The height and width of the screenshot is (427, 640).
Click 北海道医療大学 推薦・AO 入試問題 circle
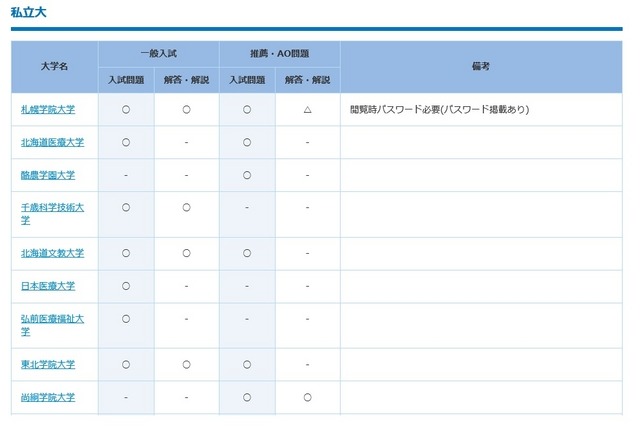247,142
